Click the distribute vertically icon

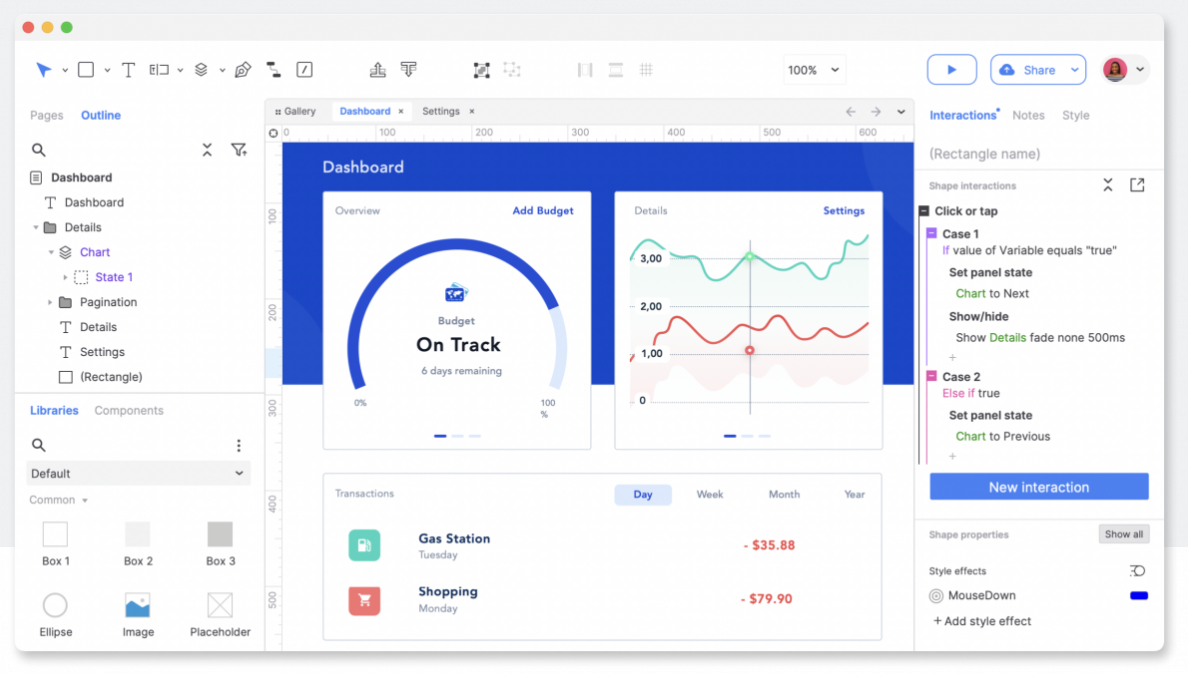tap(616, 70)
